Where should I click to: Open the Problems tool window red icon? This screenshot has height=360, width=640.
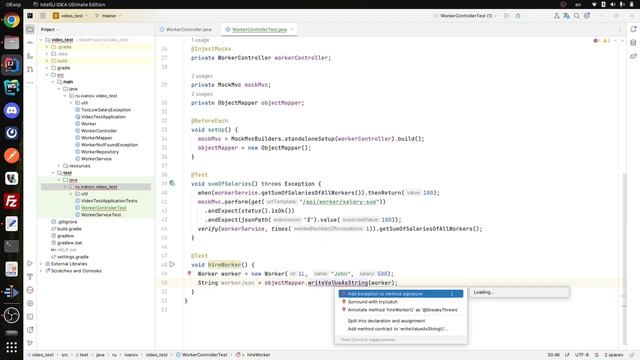[30, 290]
